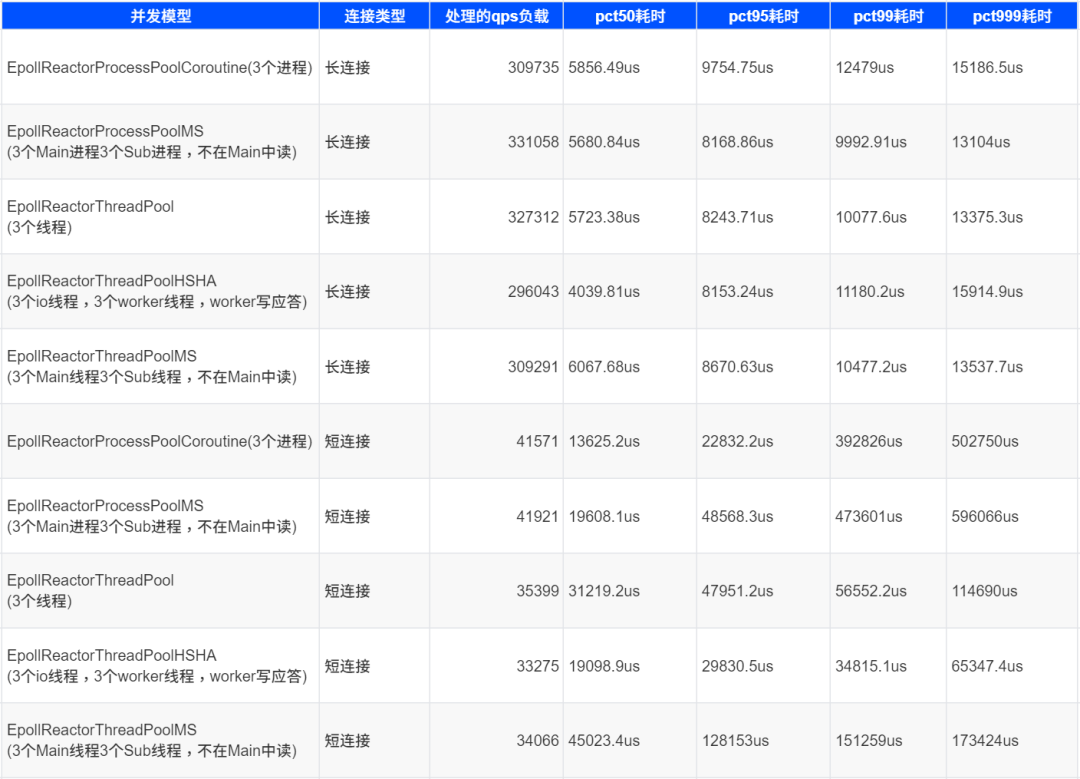The height and width of the screenshot is (779, 1080).
Task: Select the 连接类型 column header
Action: (x=375, y=17)
